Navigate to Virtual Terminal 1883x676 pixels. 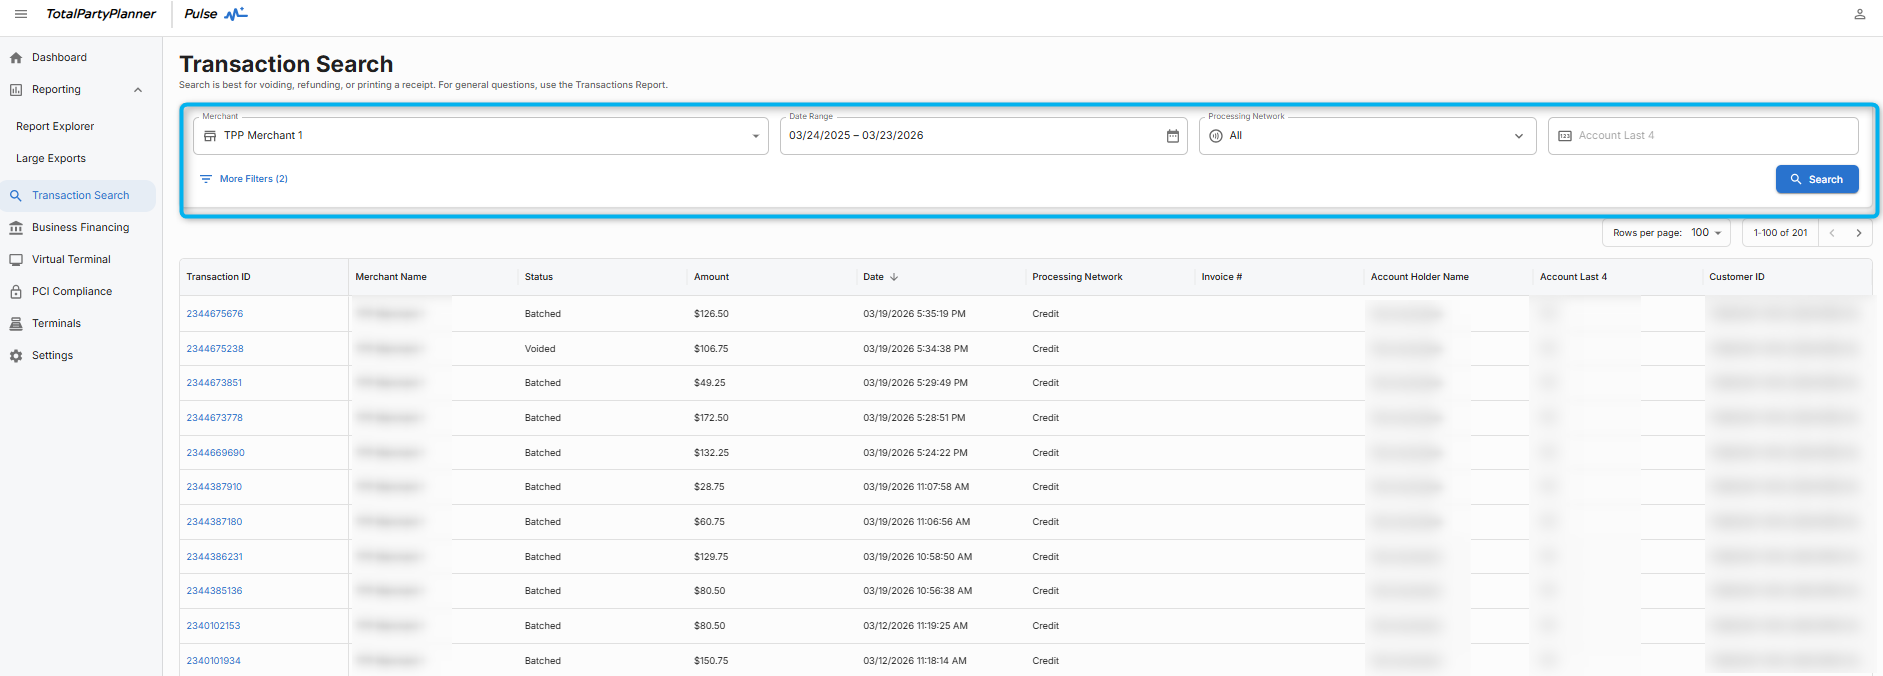coord(71,260)
